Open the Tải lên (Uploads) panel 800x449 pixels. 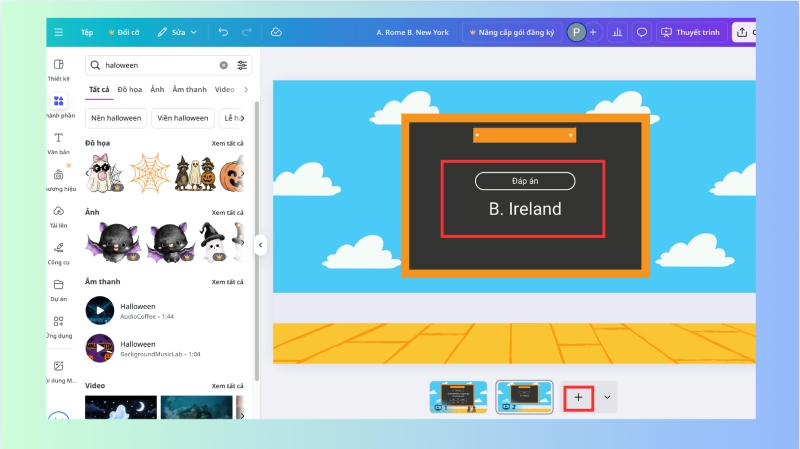click(x=59, y=215)
